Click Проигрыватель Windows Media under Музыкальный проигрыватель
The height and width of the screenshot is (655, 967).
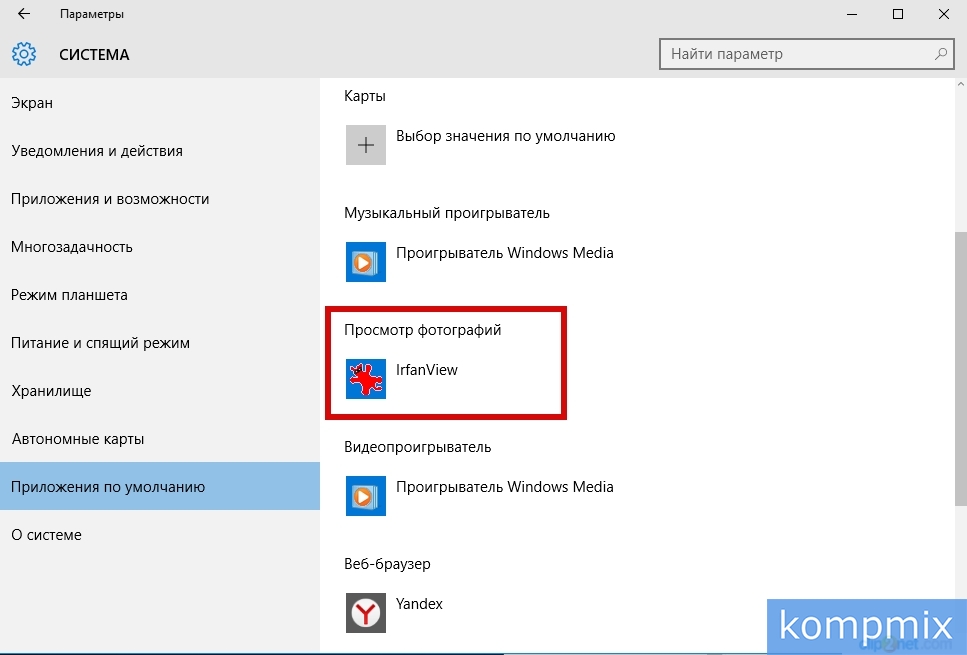(x=504, y=253)
